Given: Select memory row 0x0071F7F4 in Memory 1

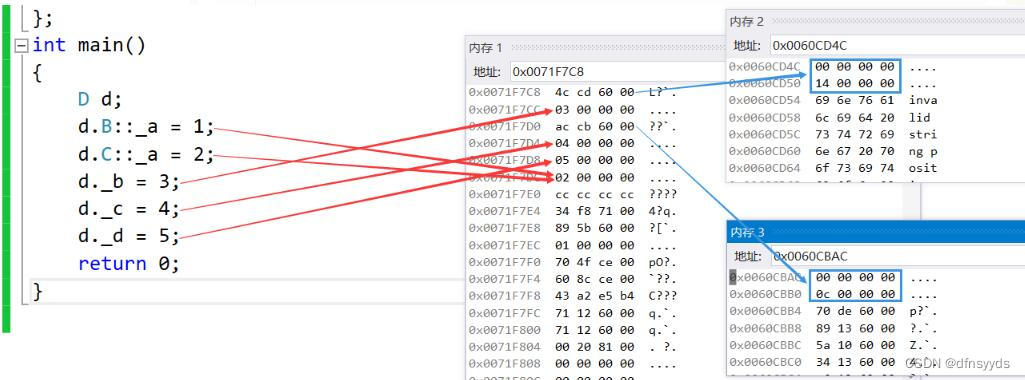Looking at the screenshot, I should 573,279.
